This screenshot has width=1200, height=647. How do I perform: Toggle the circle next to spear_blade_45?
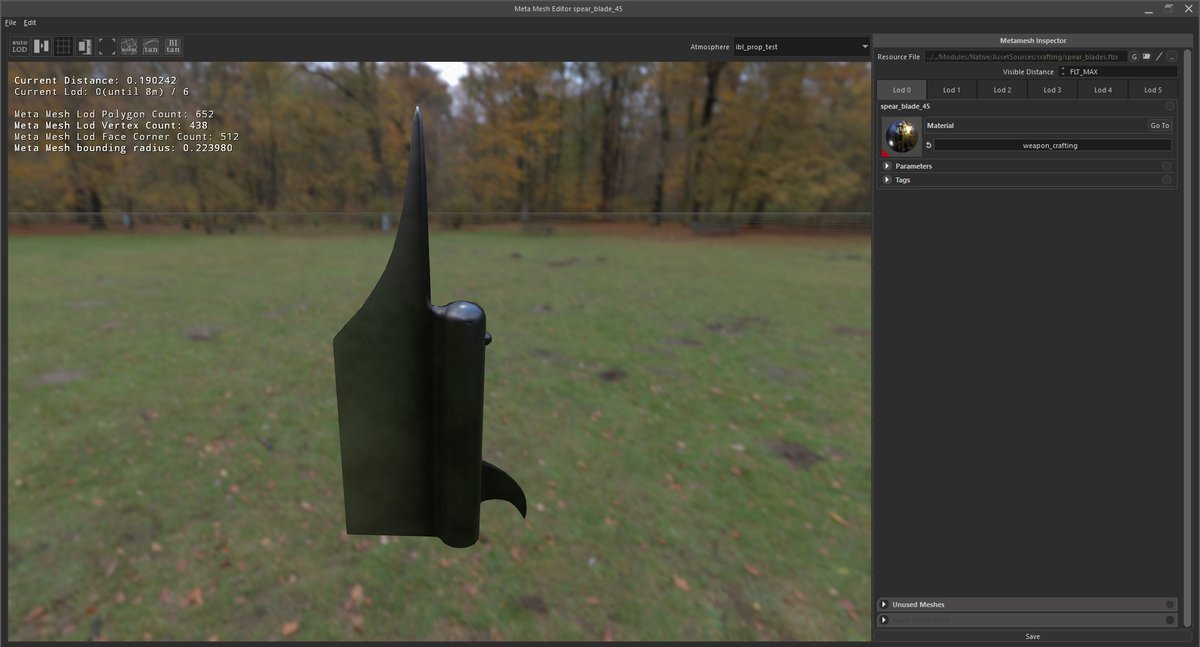point(1169,106)
